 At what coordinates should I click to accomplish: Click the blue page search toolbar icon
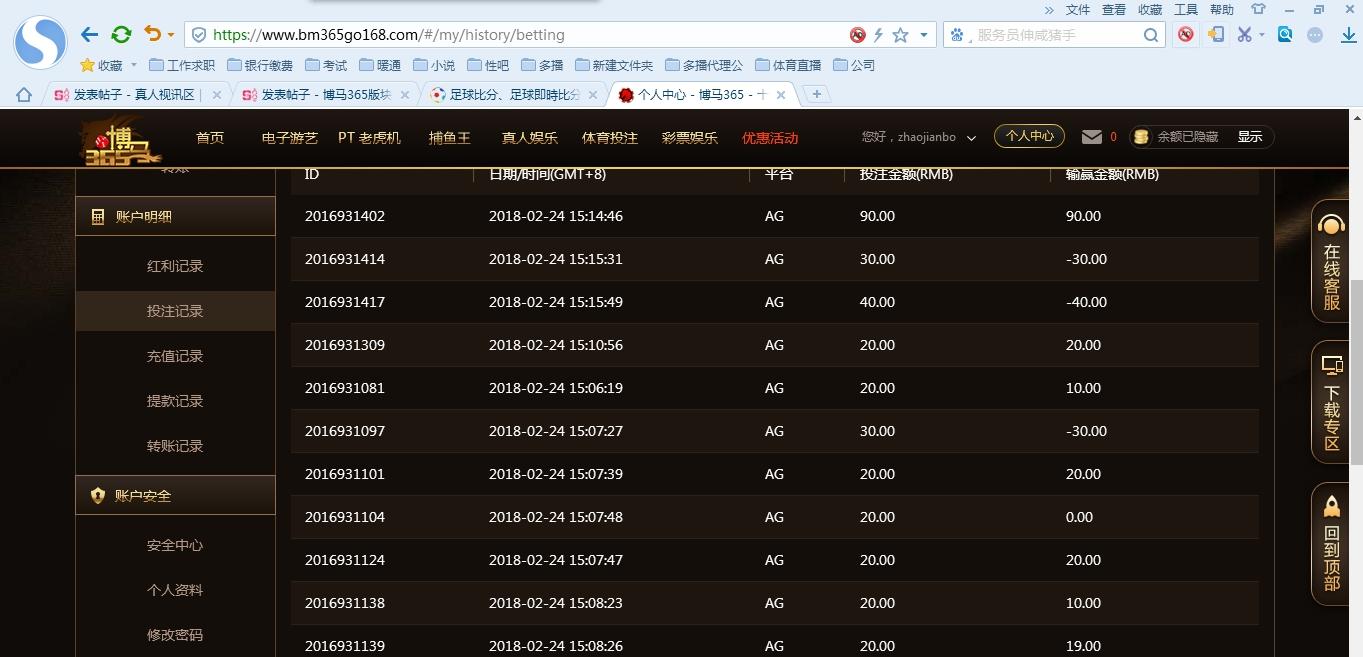1285,34
